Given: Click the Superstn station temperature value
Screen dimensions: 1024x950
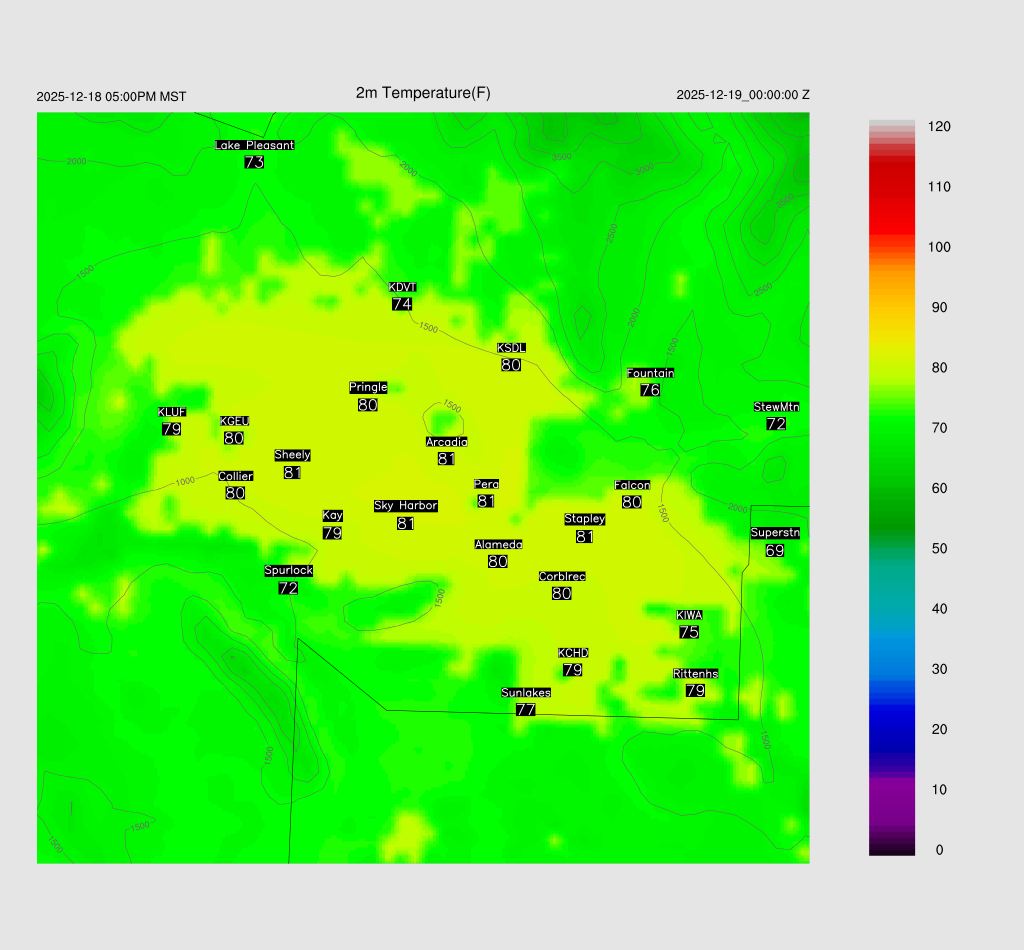Looking at the screenshot, I should point(775,551).
